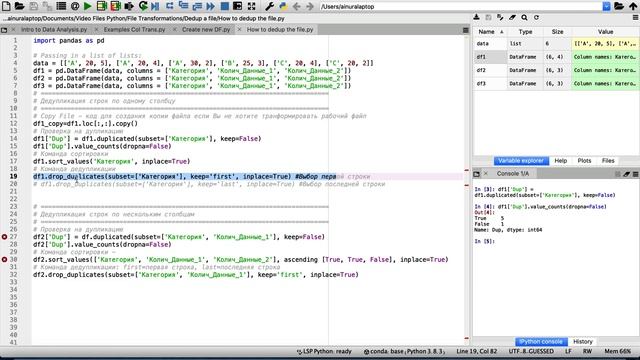This screenshot has height=360, width=640.
Task: Re-run last script with green refresh icon
Action: (x=143, y=6)
